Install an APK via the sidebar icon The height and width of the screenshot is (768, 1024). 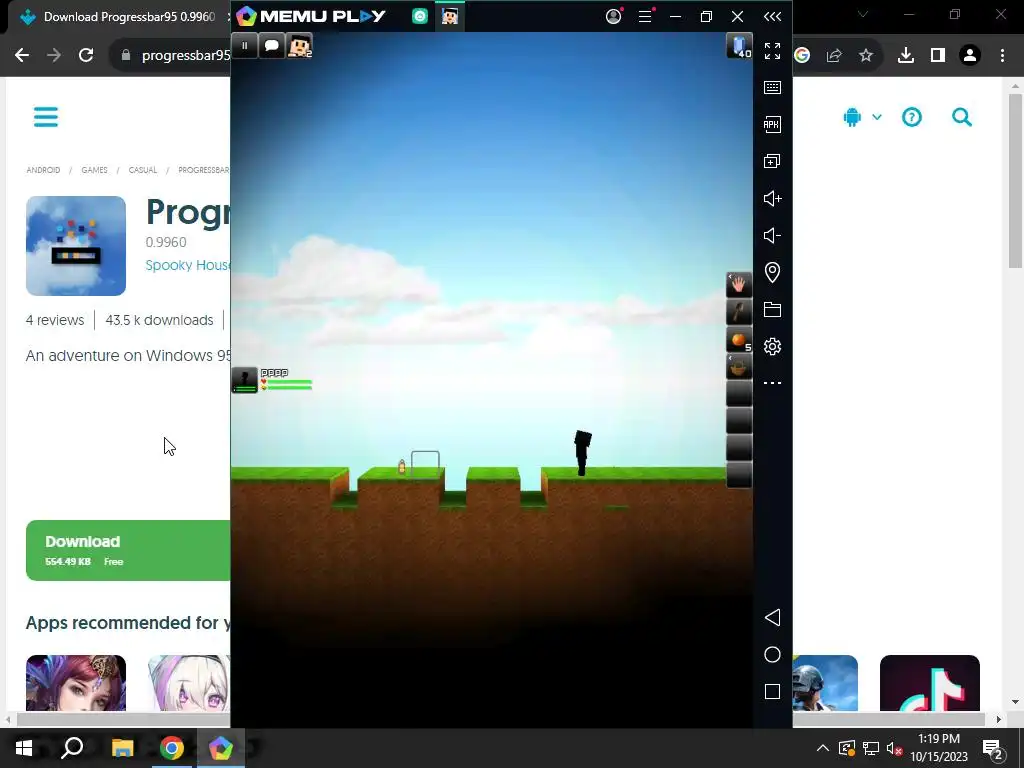point(772,124)
